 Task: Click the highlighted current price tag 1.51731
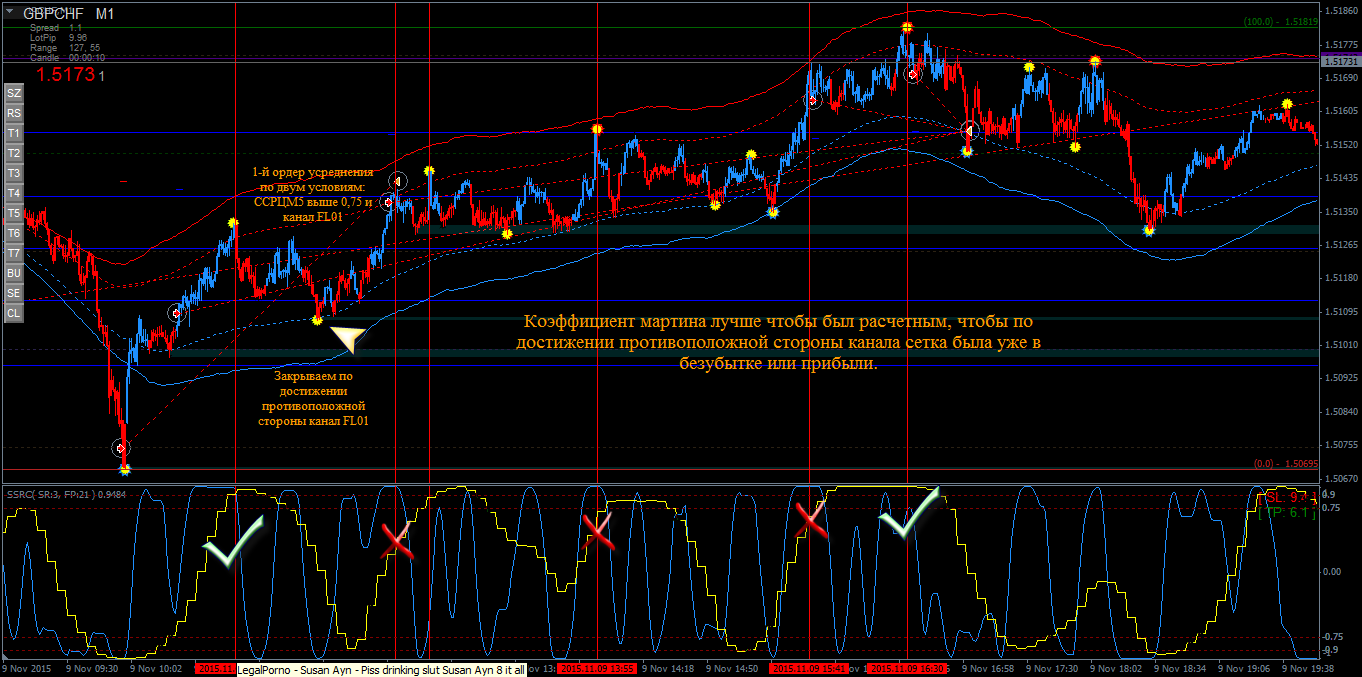(x=1340, y=61)
